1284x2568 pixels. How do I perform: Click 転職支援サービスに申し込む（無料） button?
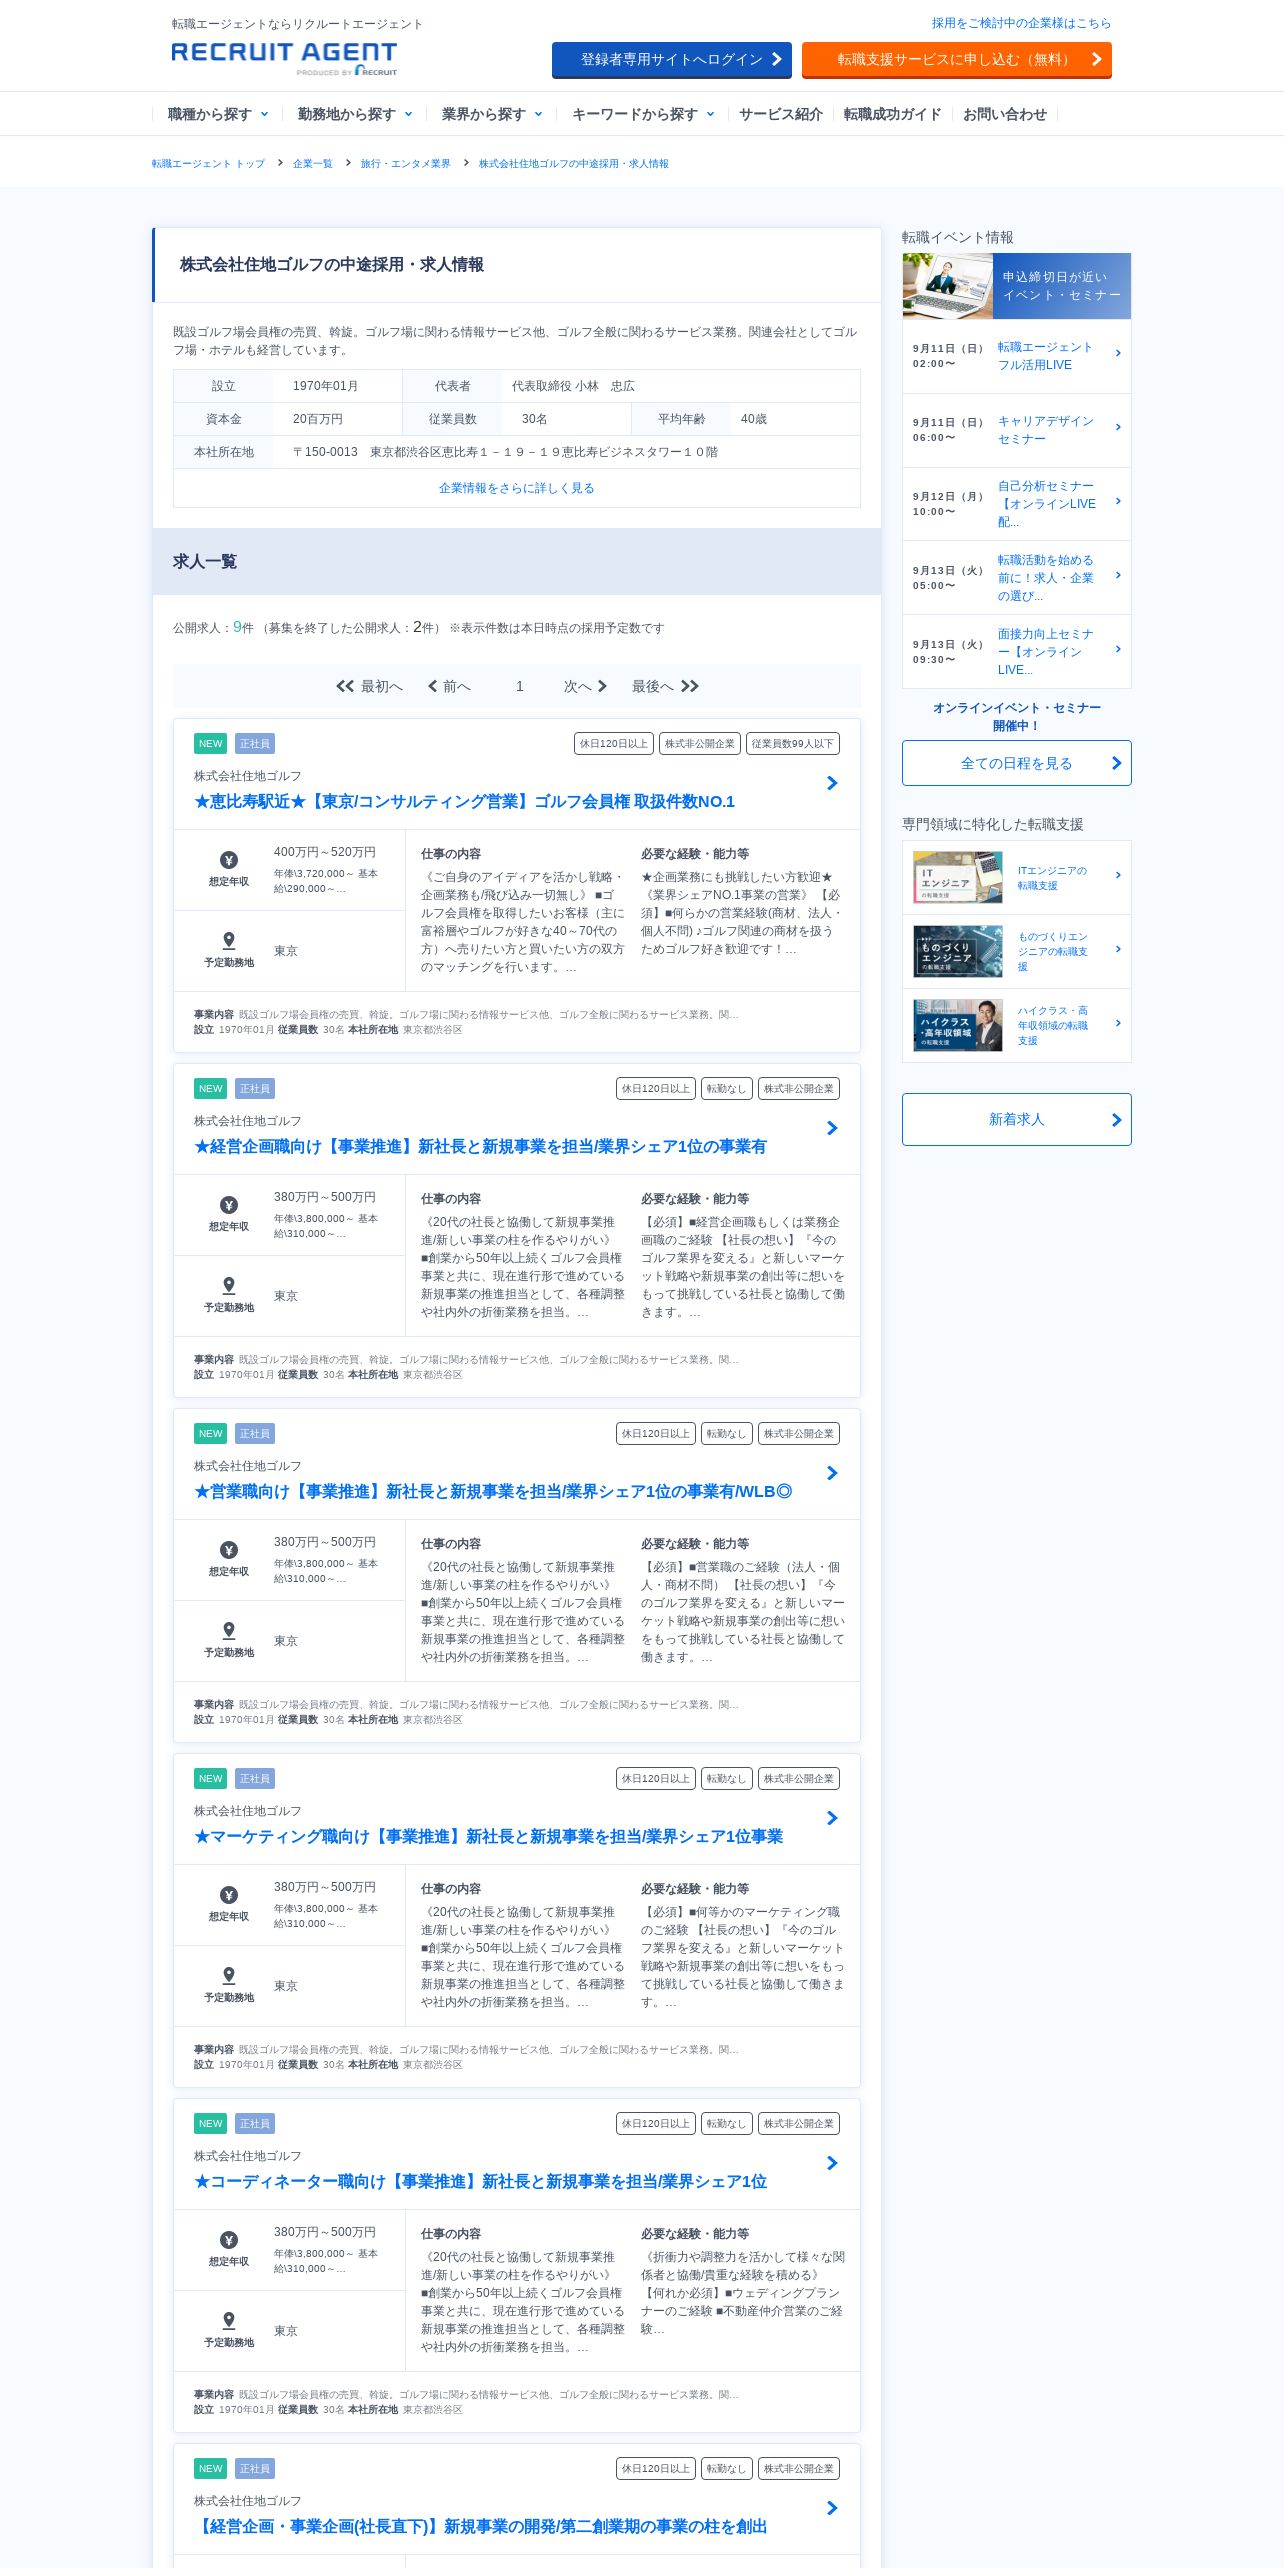point(957,60)
